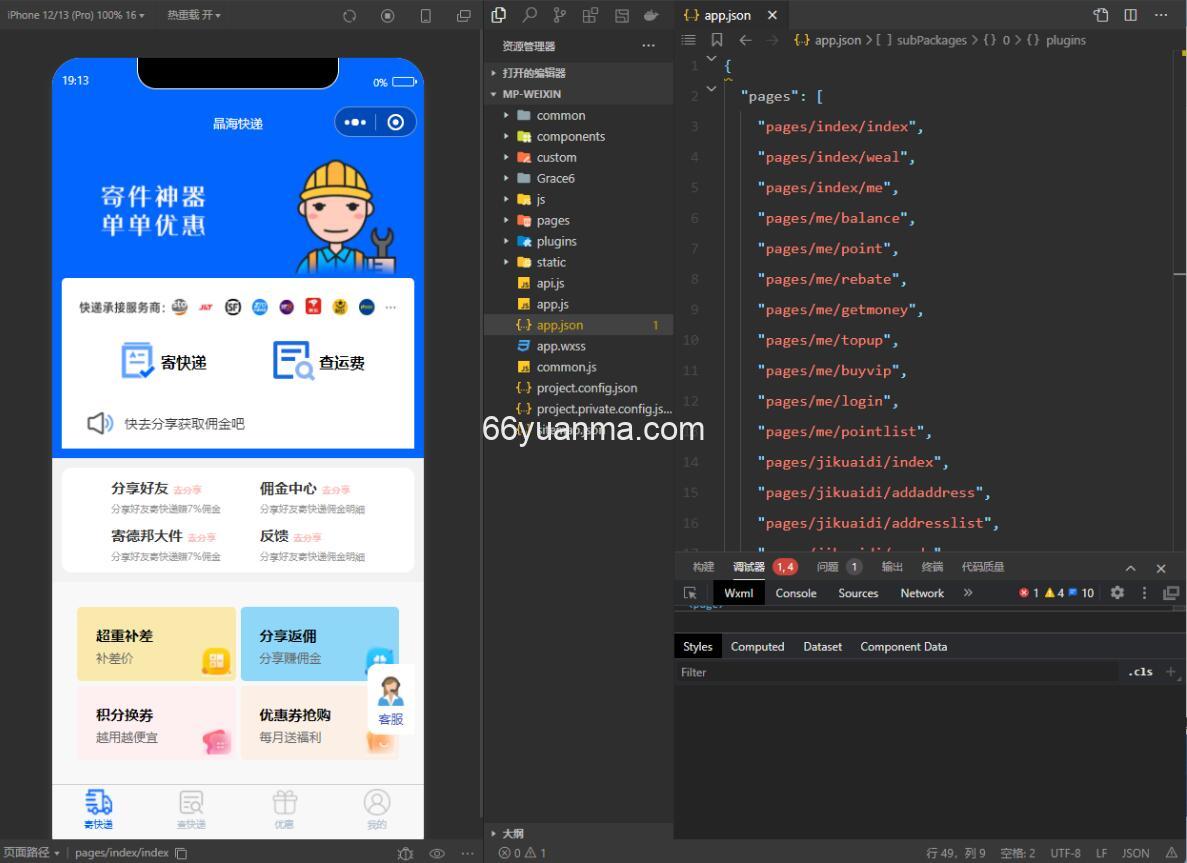Expand the 大纲 outline section
Viewport: 1187px width, 863px height.
pos(512,833)
